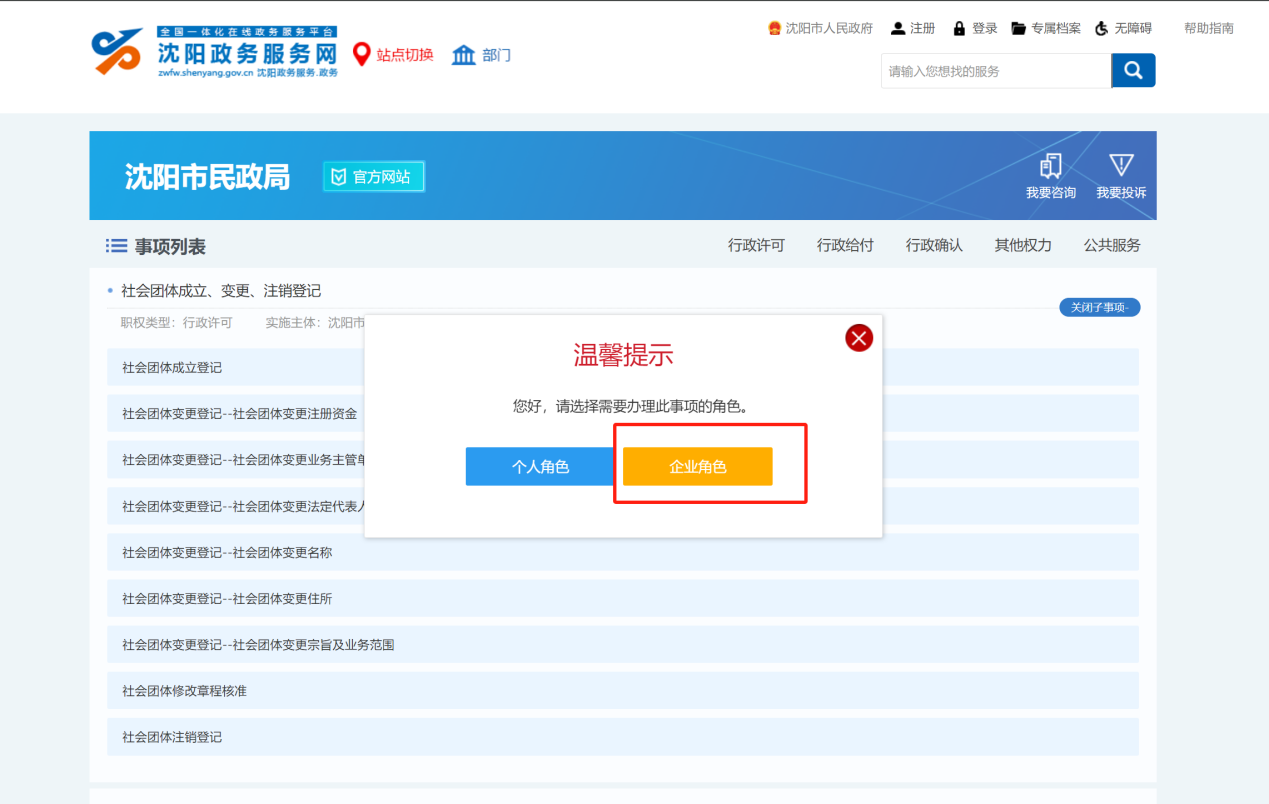Click the 注册 user icon

[x=898, y=28]
